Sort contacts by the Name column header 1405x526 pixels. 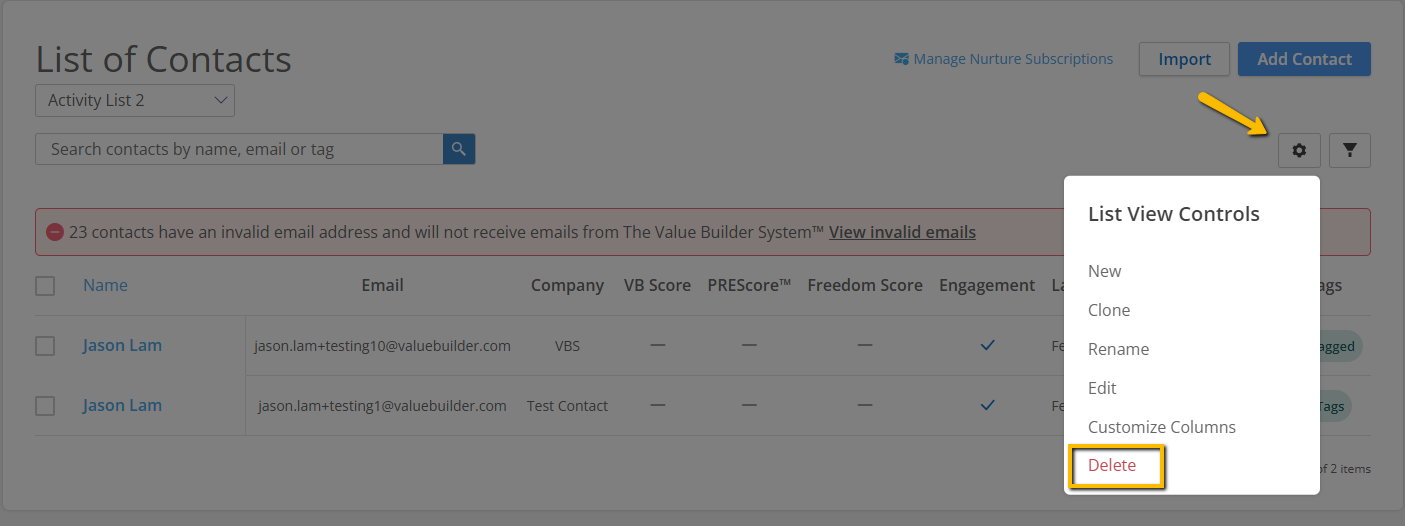pos(105,285)
